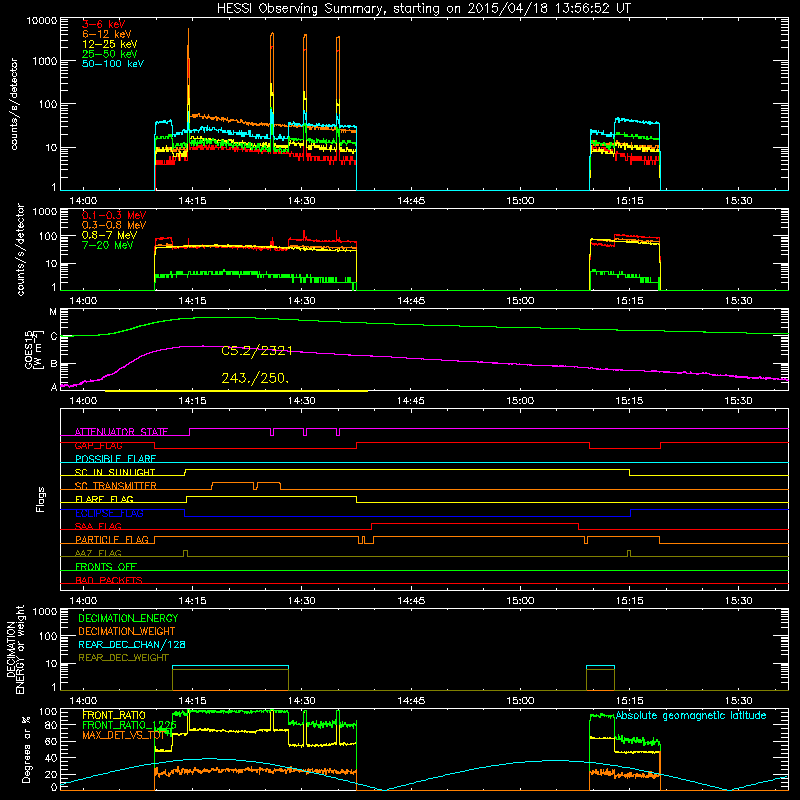Click the 10000 y-axis value of the top panel
The width and height of the screenshot is (800, 800).
coord(42,21)
